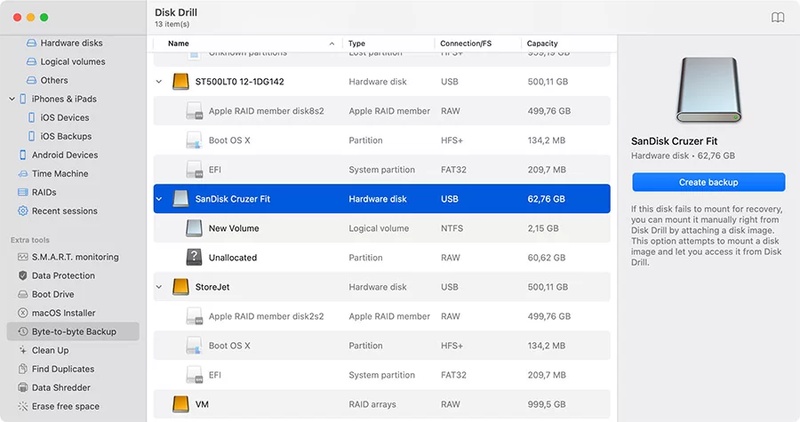Select Byte-to-byte Backup label in the sidebar

(74, 332)
